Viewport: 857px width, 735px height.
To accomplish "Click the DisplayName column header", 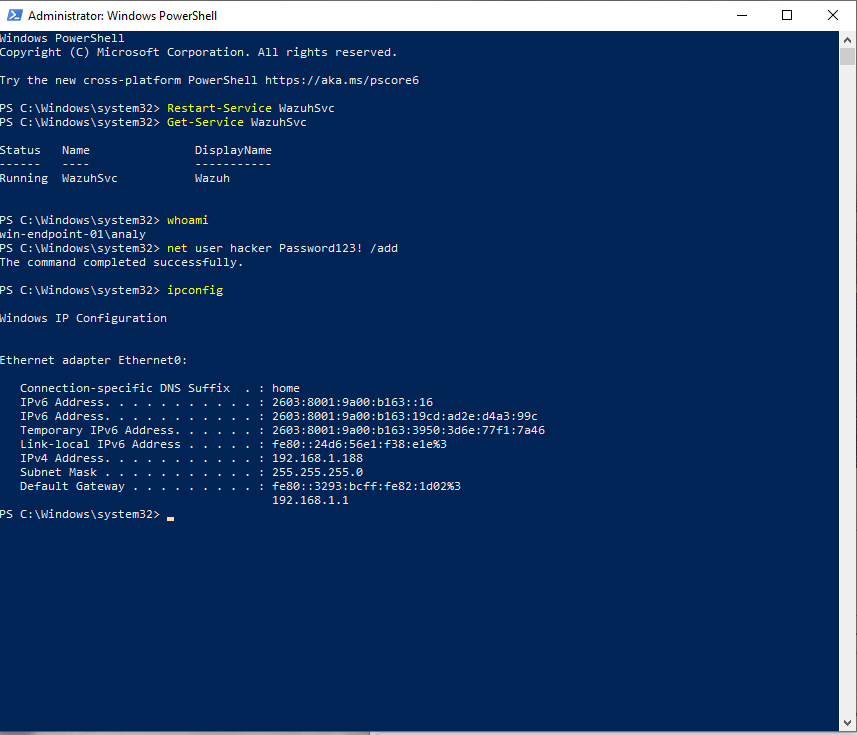I will [233, 150].
